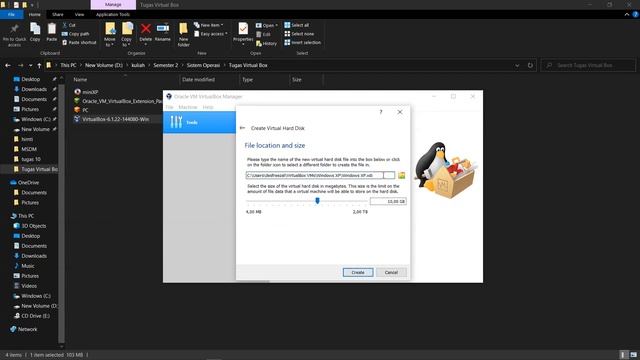Open Explorer File tab
Image resolution: width=640 pixels, height=360 pixels.
tap(11, 14)
